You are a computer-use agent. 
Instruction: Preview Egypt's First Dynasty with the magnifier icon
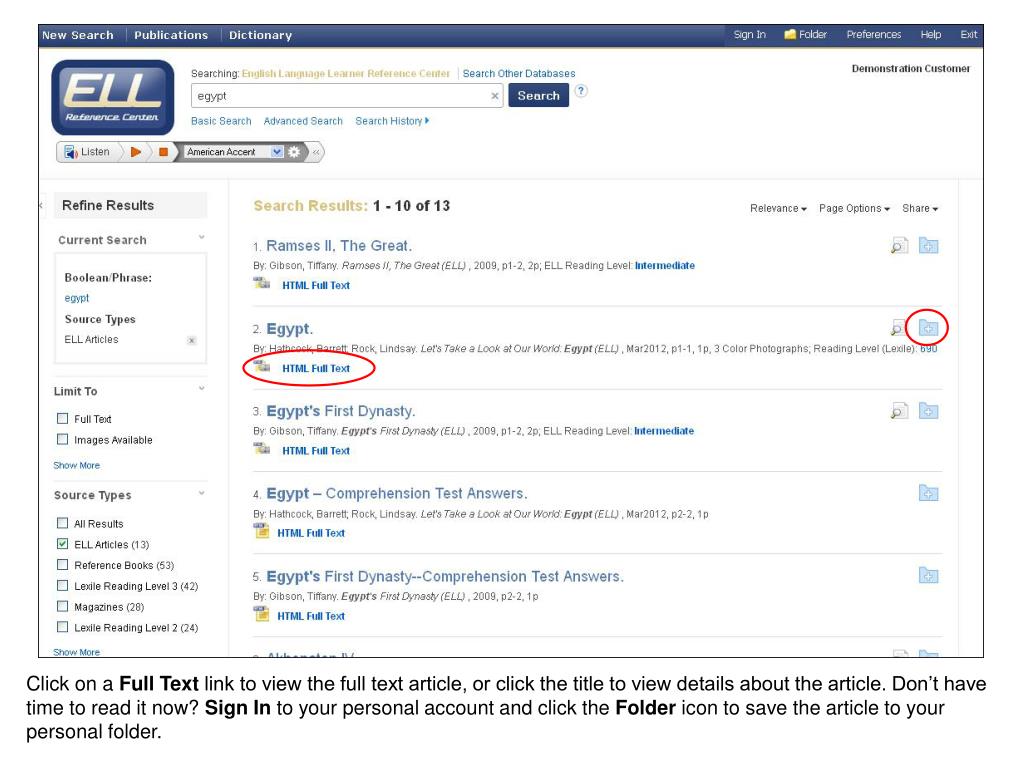899,411
